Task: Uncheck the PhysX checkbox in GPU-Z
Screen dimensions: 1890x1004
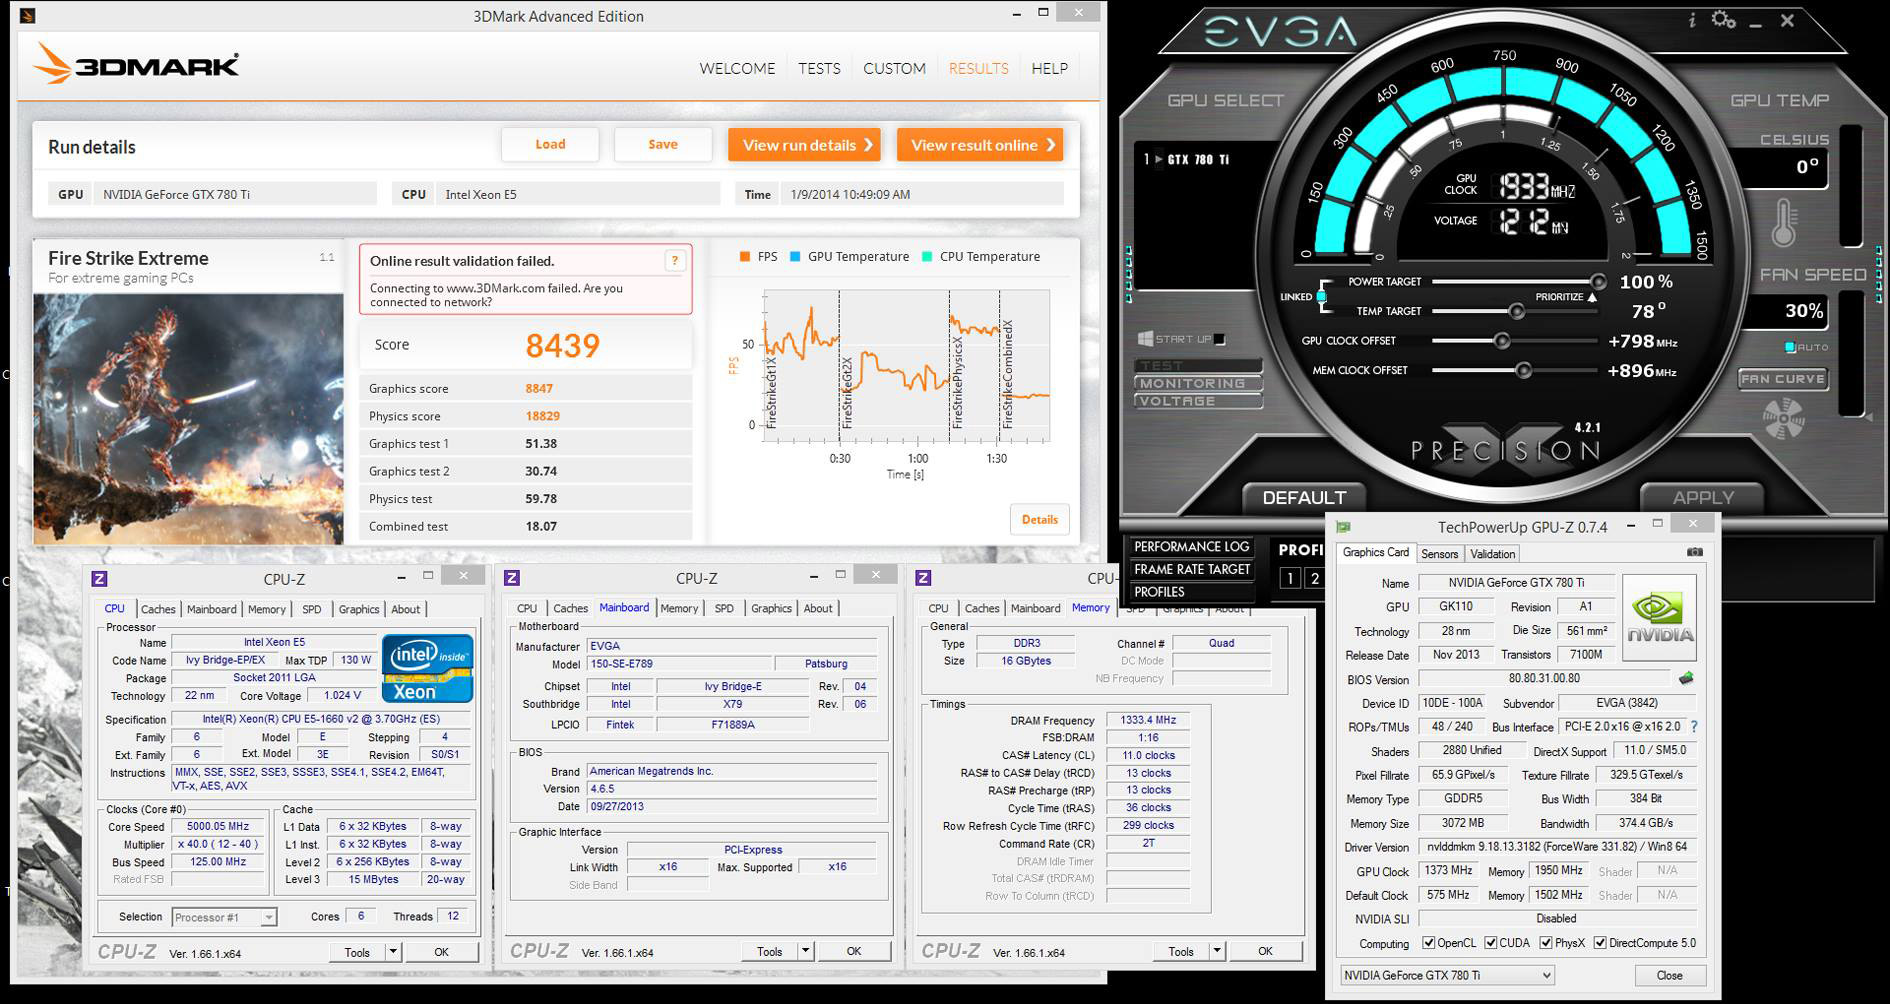Action: pos(1546,943)
